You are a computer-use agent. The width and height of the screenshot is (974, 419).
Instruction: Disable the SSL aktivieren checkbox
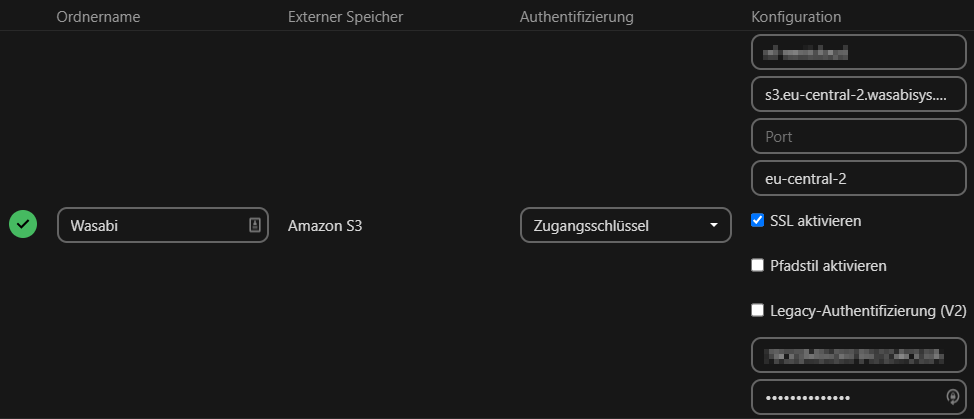758,220
